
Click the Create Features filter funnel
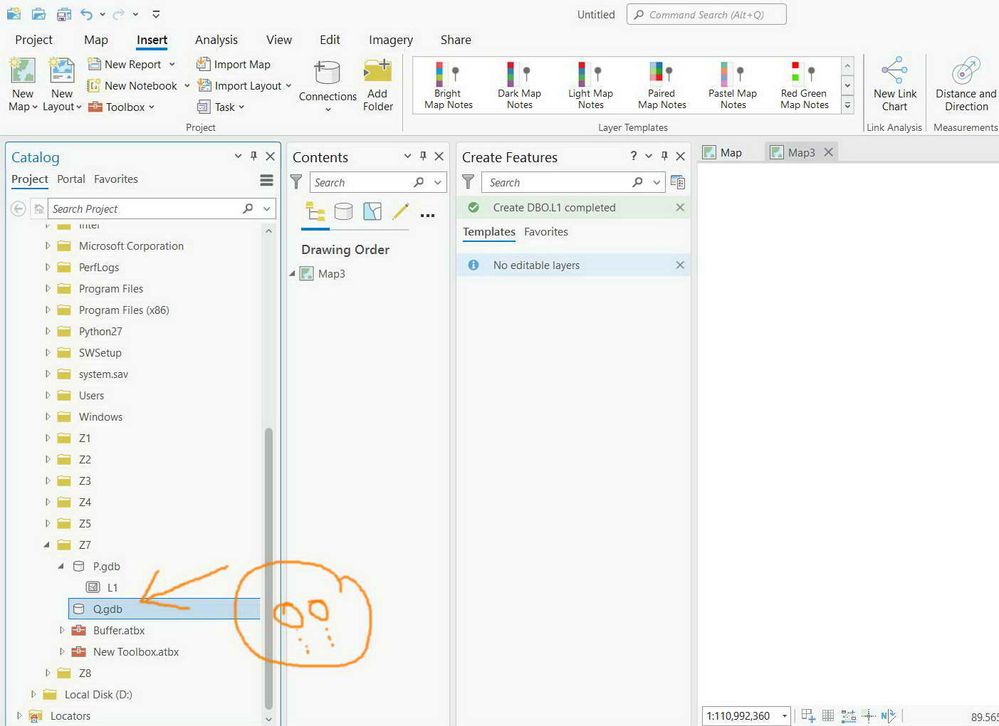click(x=468, y=182)
